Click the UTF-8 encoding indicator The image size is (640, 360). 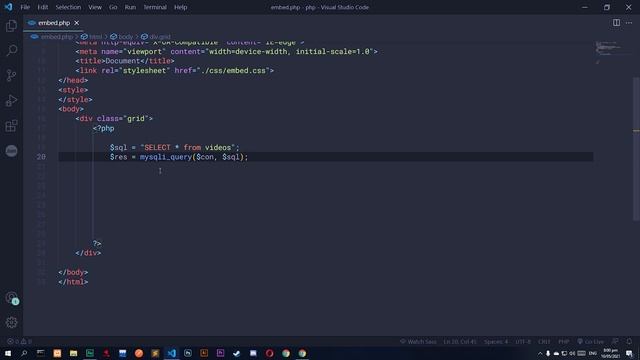tap(523, 341)
